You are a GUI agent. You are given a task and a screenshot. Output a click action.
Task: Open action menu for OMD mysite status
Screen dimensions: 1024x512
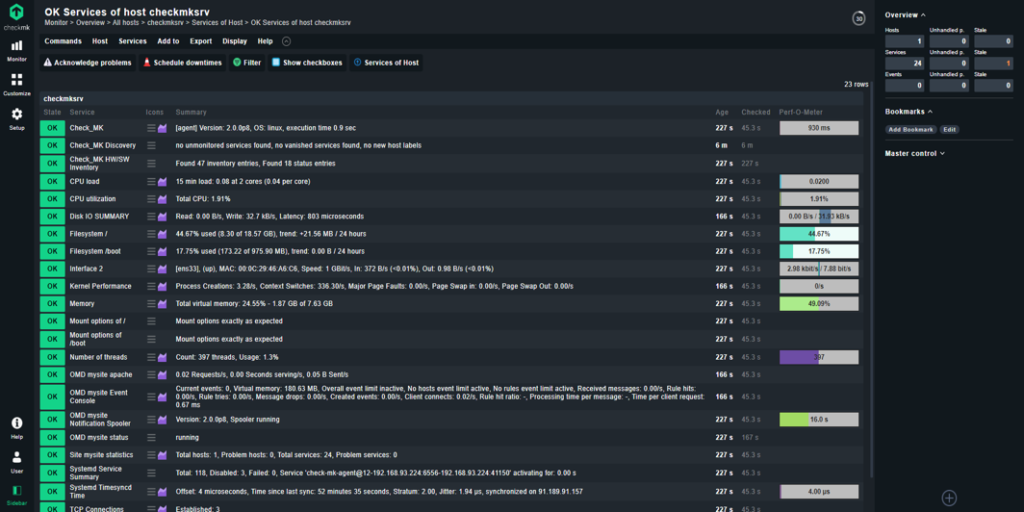point(152,438)
